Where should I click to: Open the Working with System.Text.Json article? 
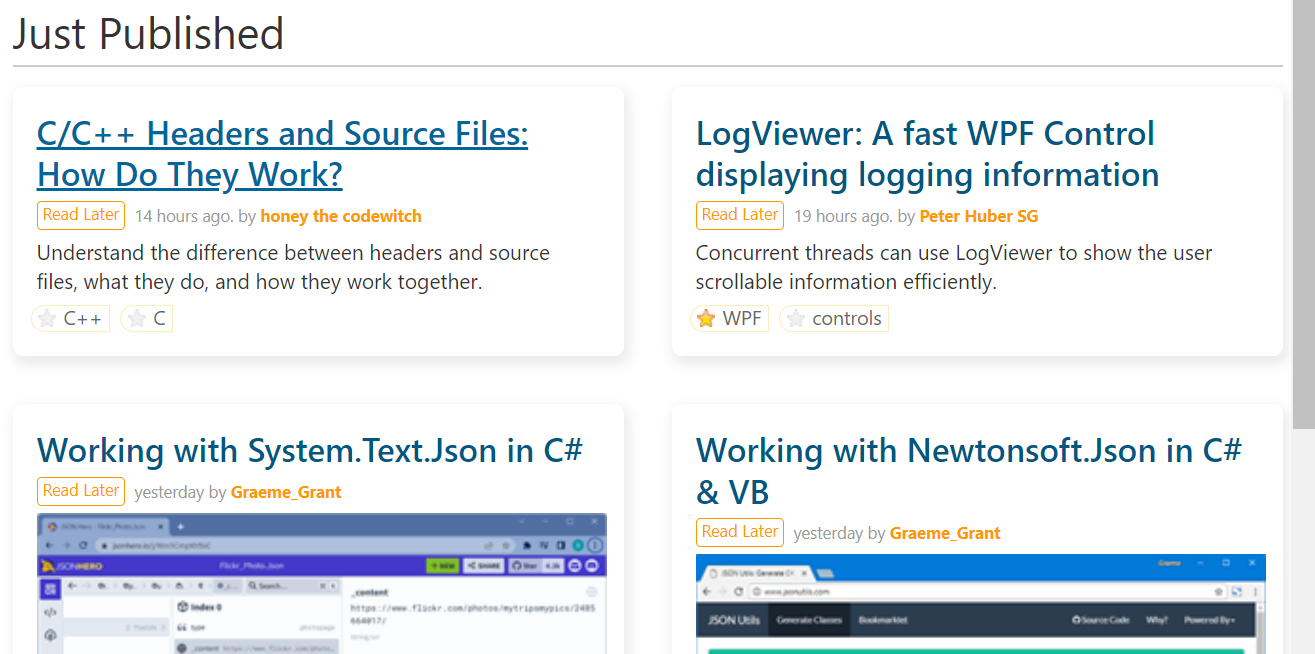(310, 450)
